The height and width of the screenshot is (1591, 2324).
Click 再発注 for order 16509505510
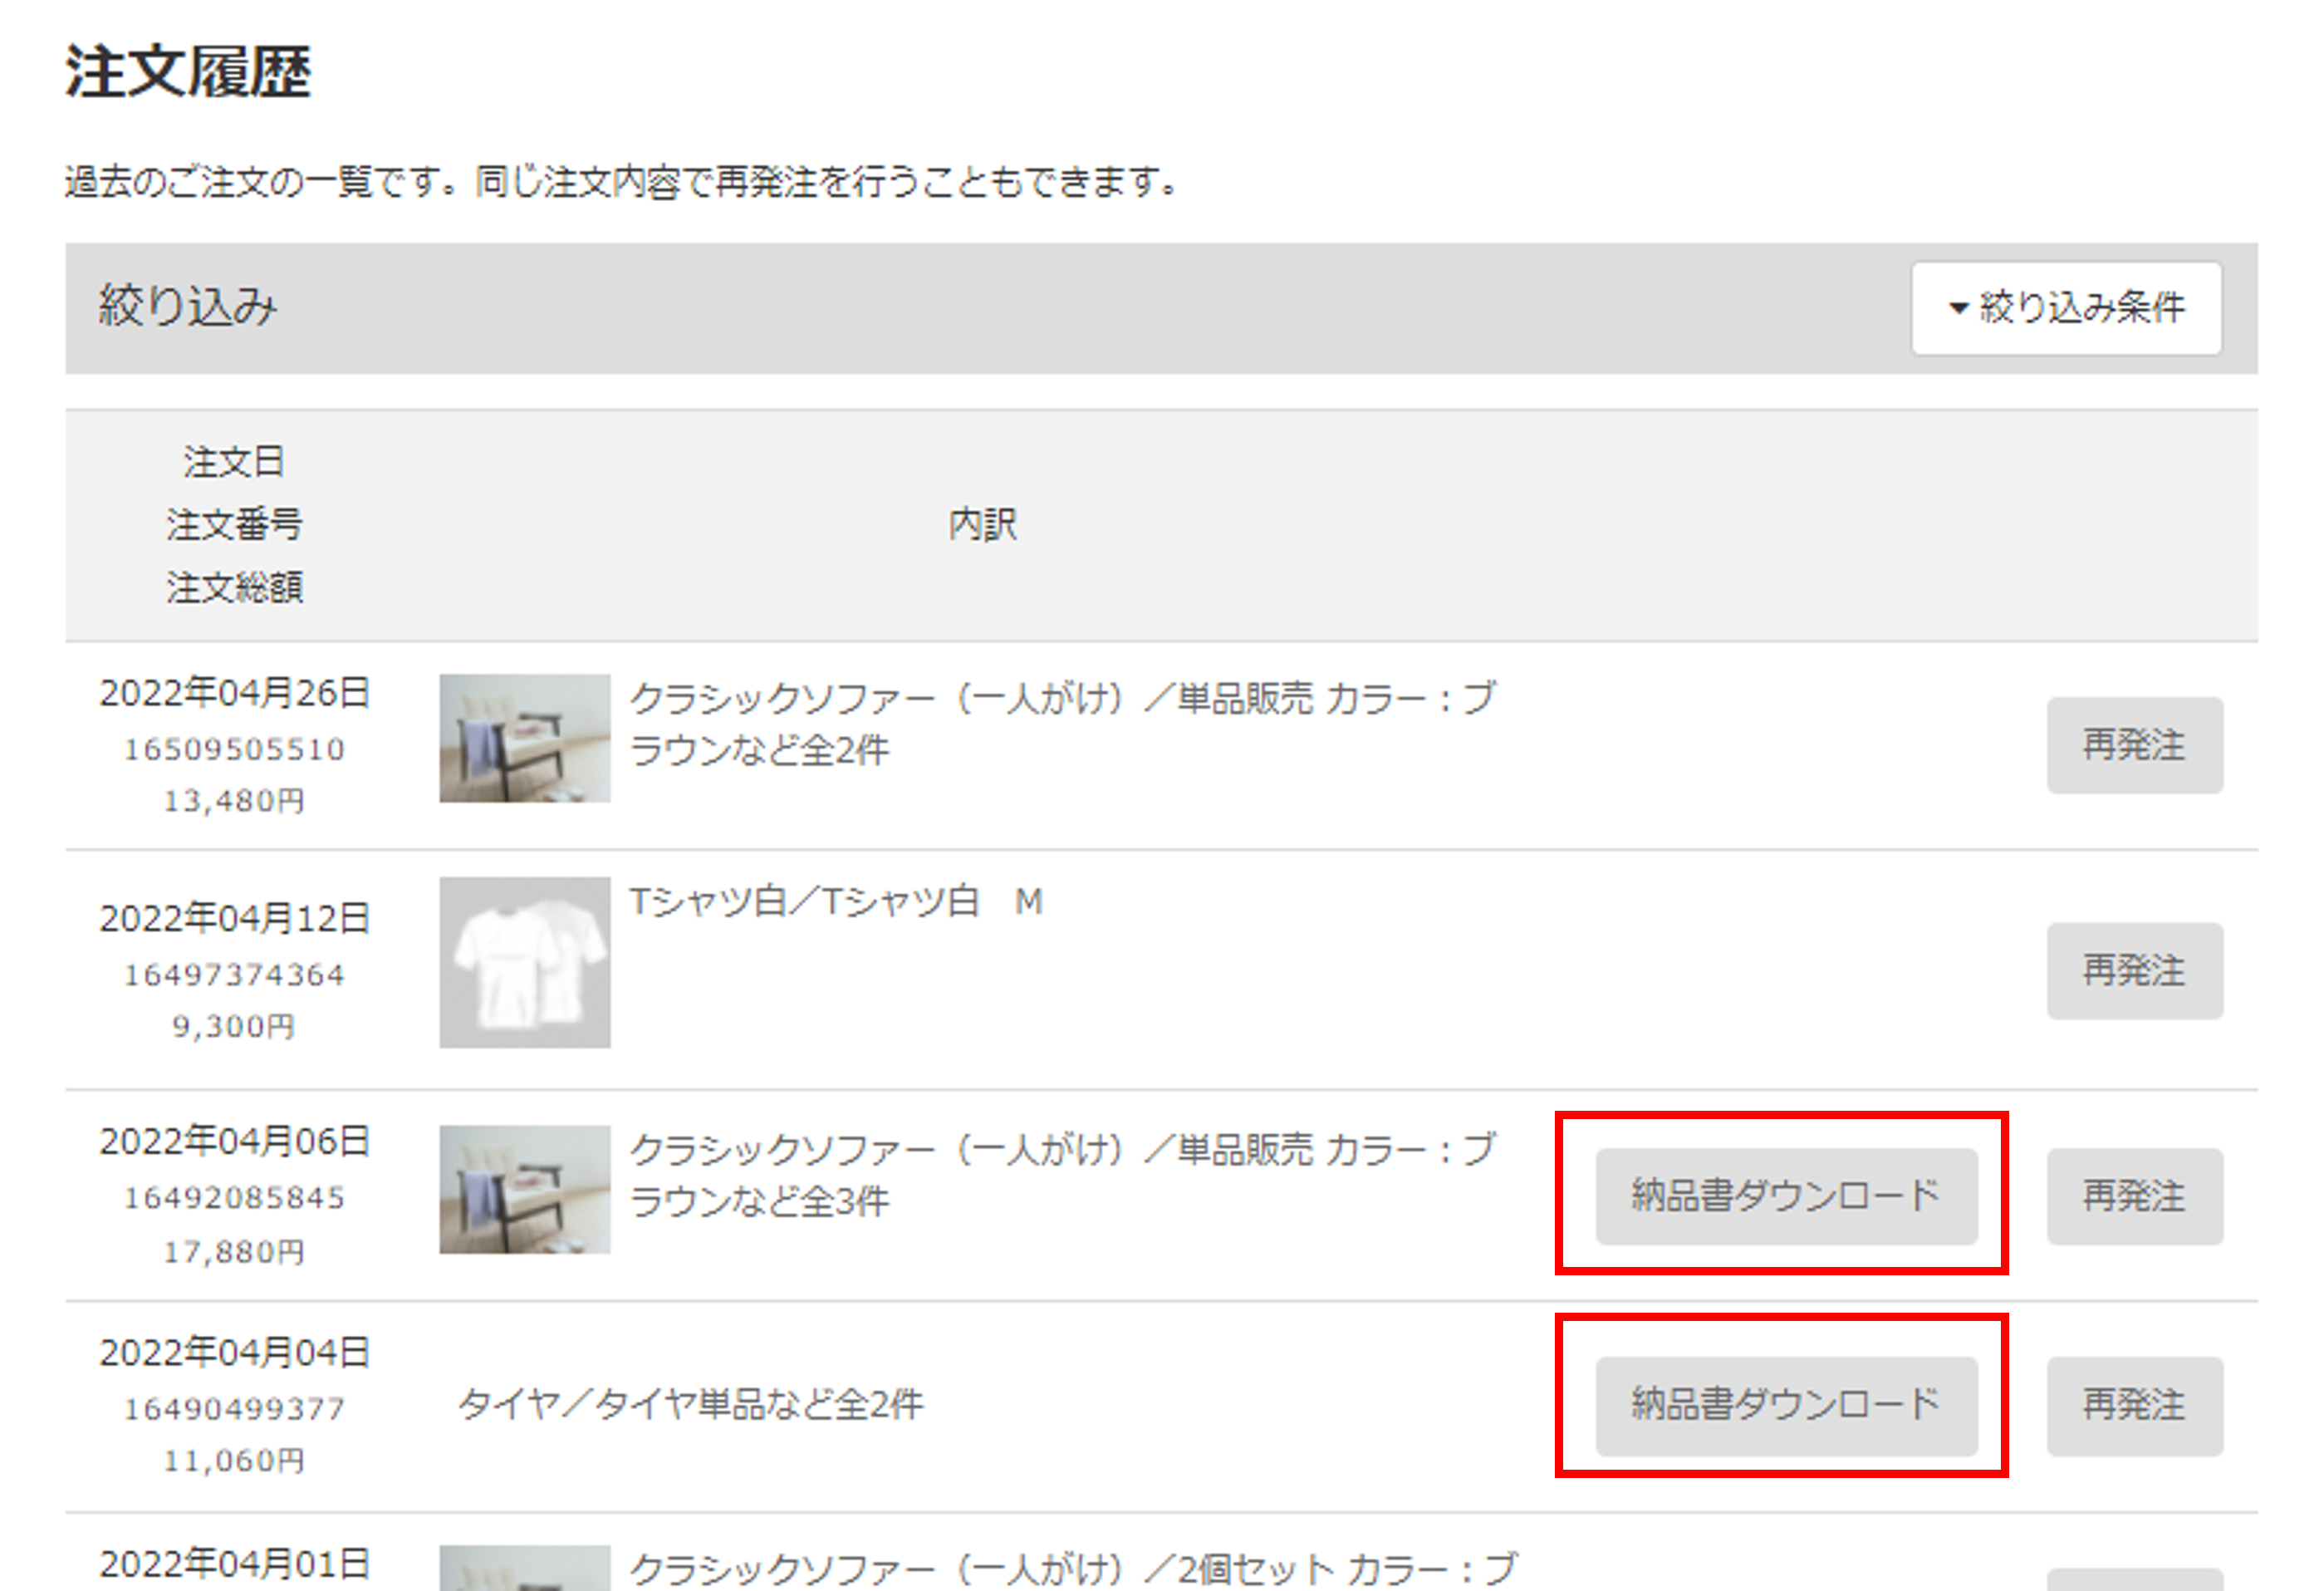pos(2134,745)
